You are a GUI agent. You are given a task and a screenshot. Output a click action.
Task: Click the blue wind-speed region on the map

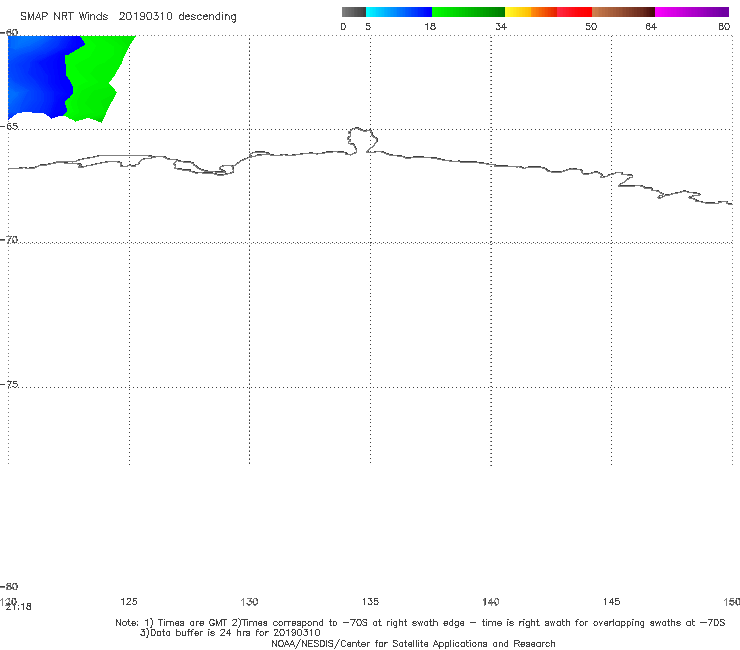point(38,76)
